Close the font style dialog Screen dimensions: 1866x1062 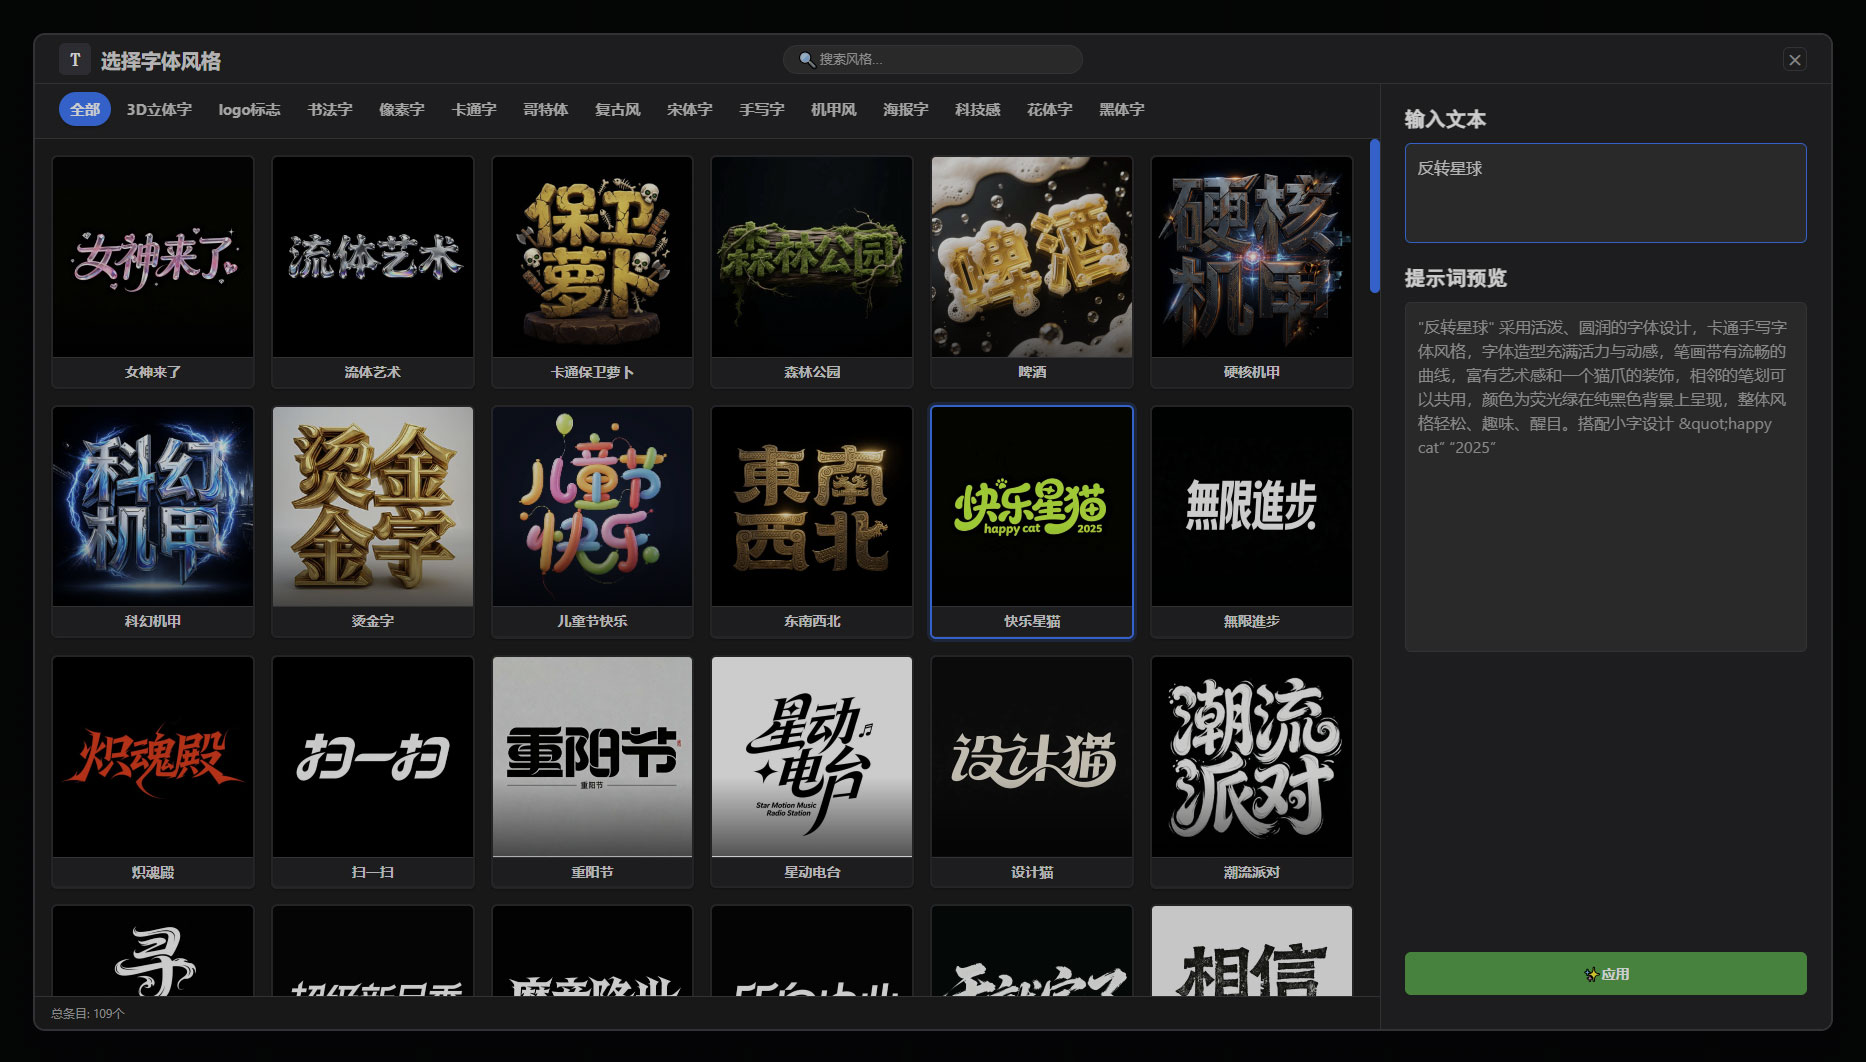point(1795,60)
